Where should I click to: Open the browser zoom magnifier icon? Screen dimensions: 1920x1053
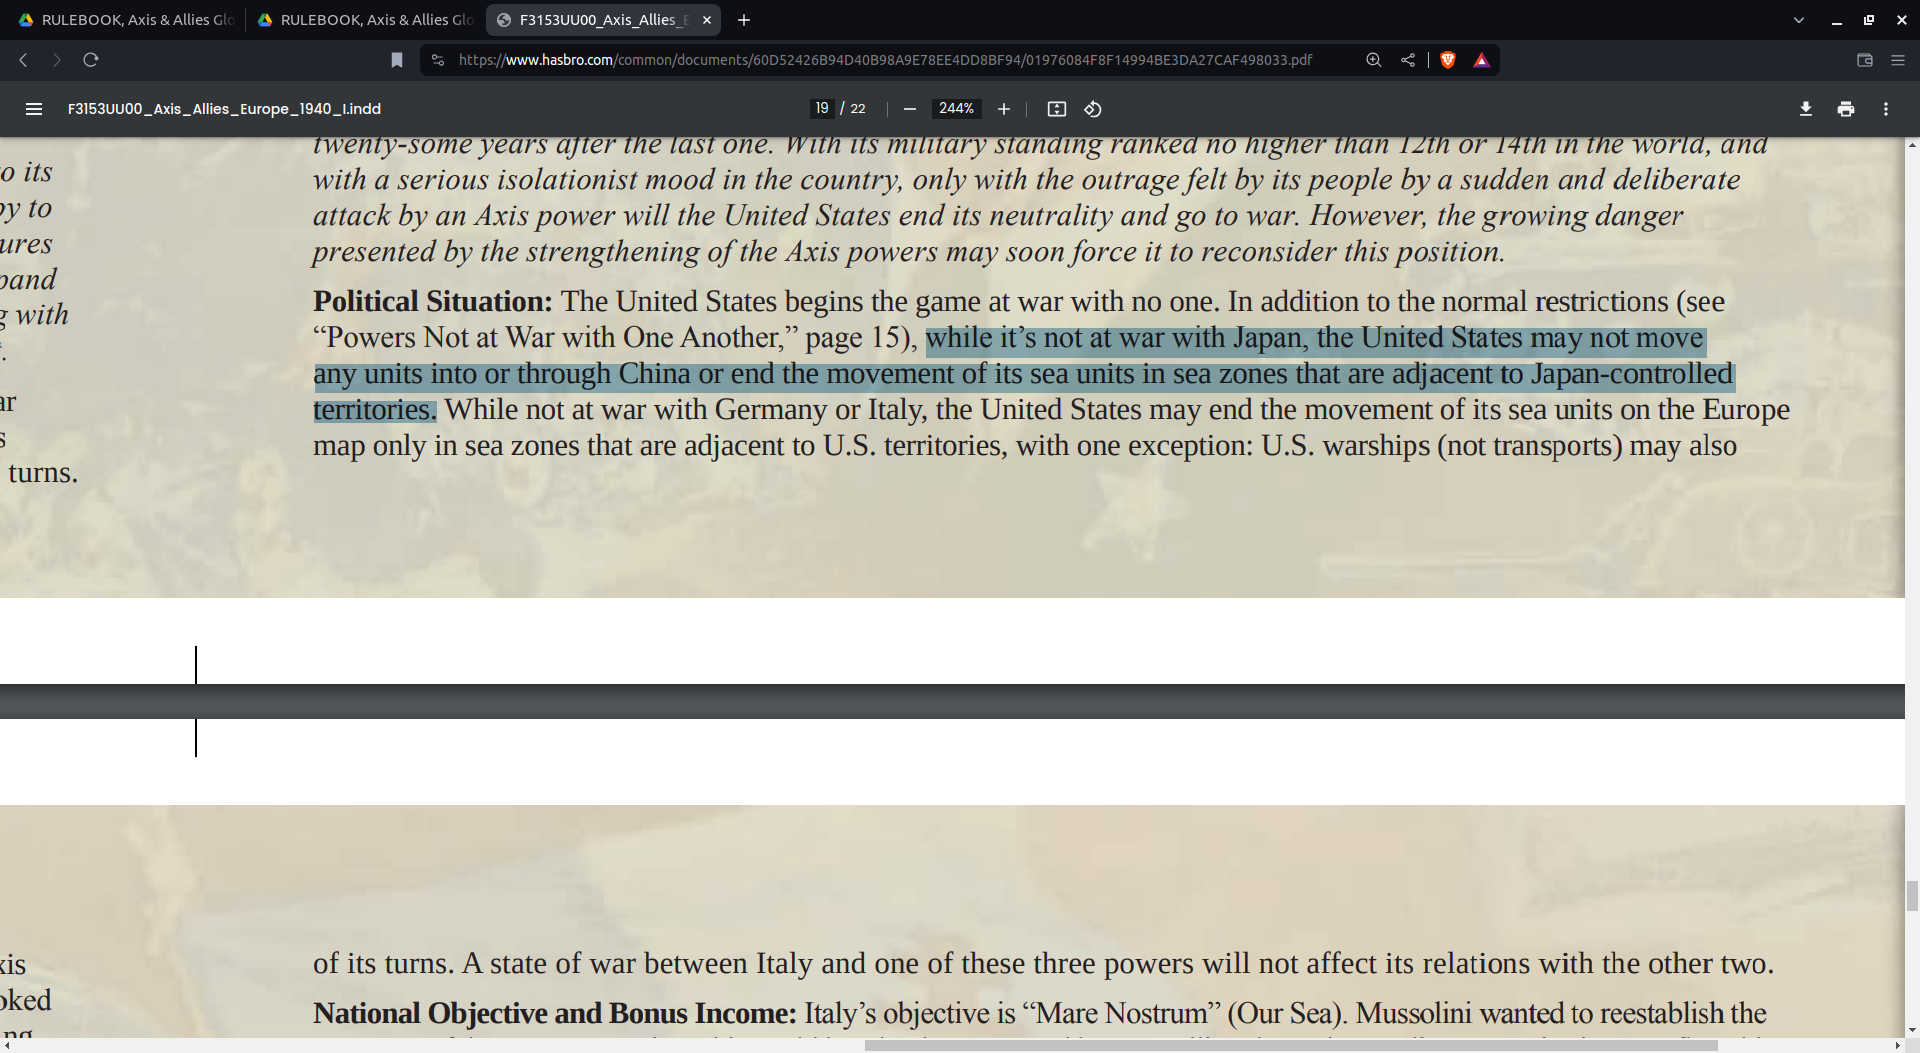coord(1374,60)
